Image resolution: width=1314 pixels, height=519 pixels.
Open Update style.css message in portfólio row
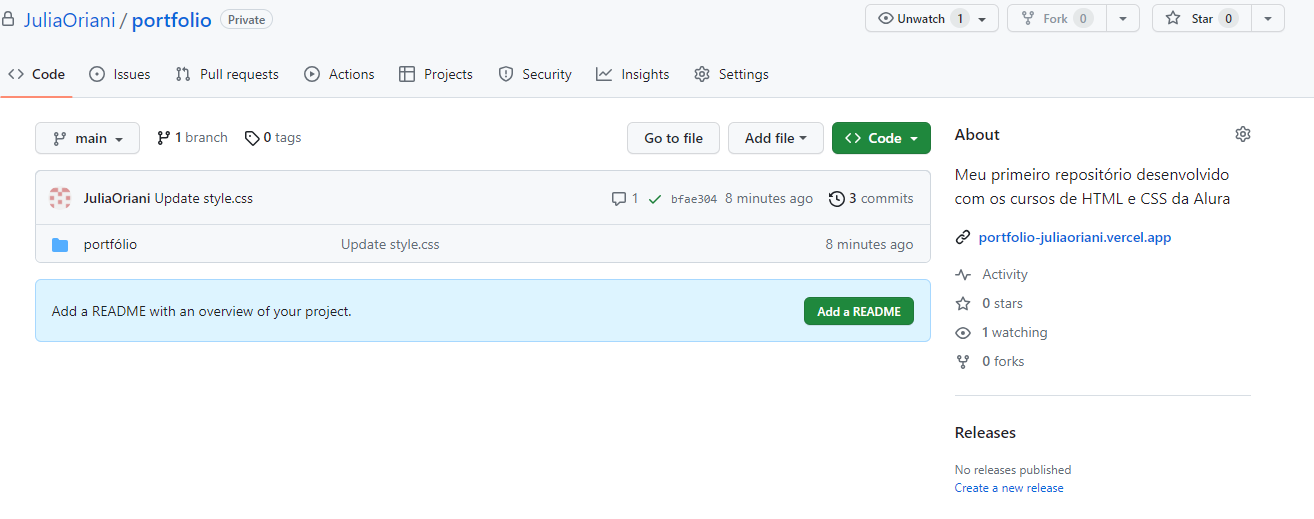tap(390, 244)
